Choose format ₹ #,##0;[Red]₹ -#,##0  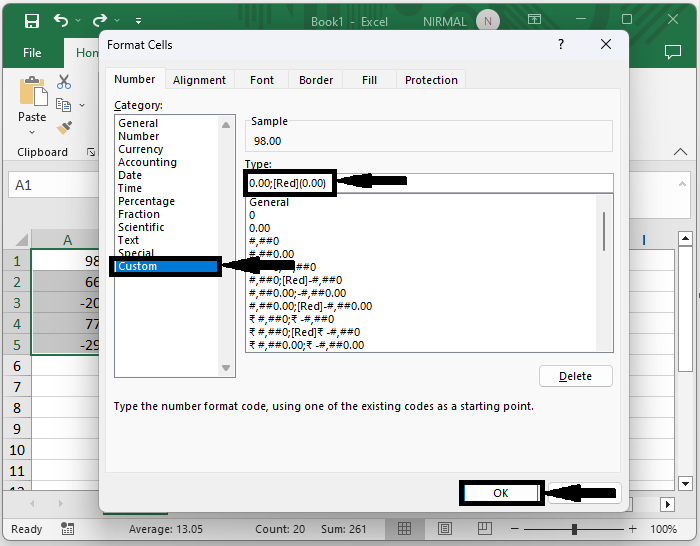[x=304, y=332]
